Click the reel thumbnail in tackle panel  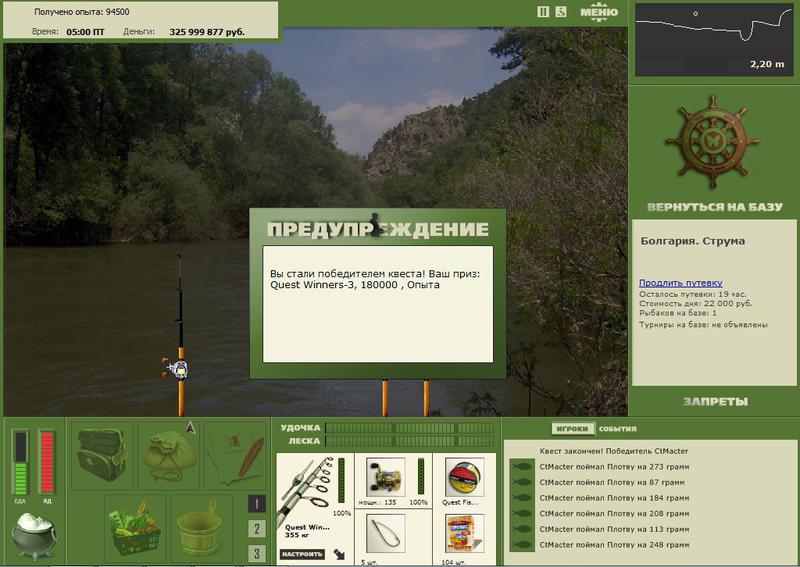tap(386, 477)
